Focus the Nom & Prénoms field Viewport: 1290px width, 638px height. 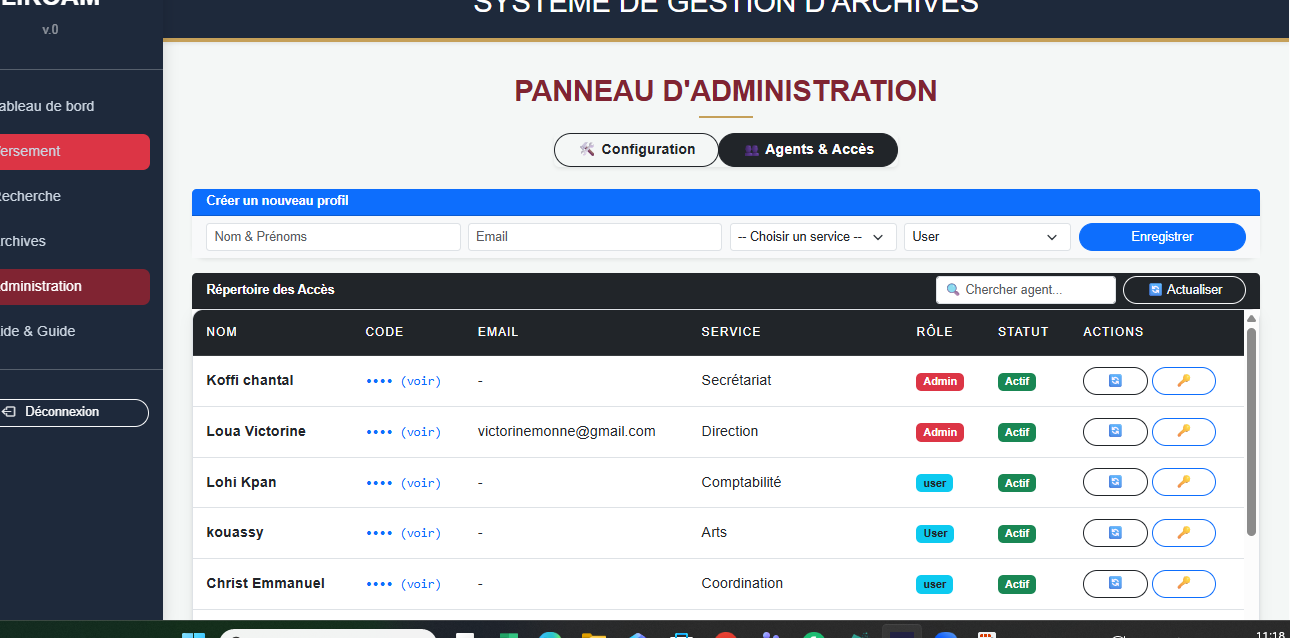(x=333, y=237)
